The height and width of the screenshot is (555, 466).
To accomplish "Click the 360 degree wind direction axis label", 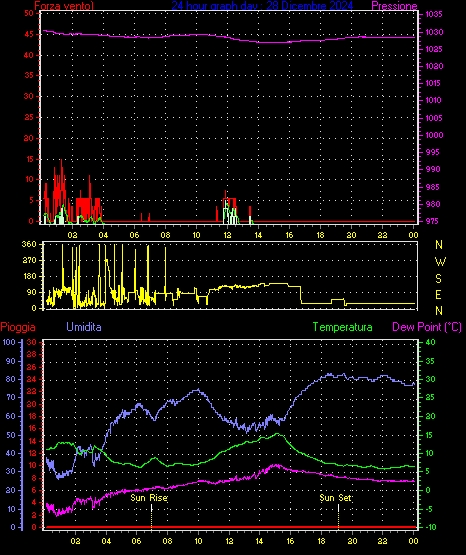I will (29, 244).
